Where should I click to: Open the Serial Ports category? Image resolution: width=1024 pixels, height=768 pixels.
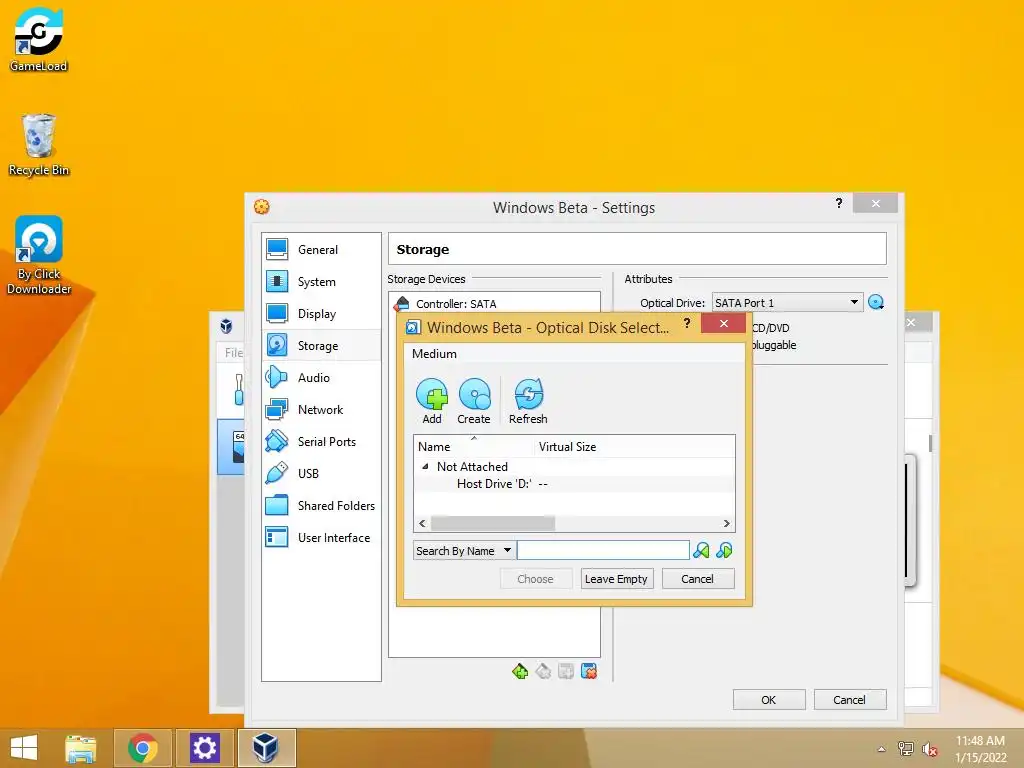click(x=321, y=441)
